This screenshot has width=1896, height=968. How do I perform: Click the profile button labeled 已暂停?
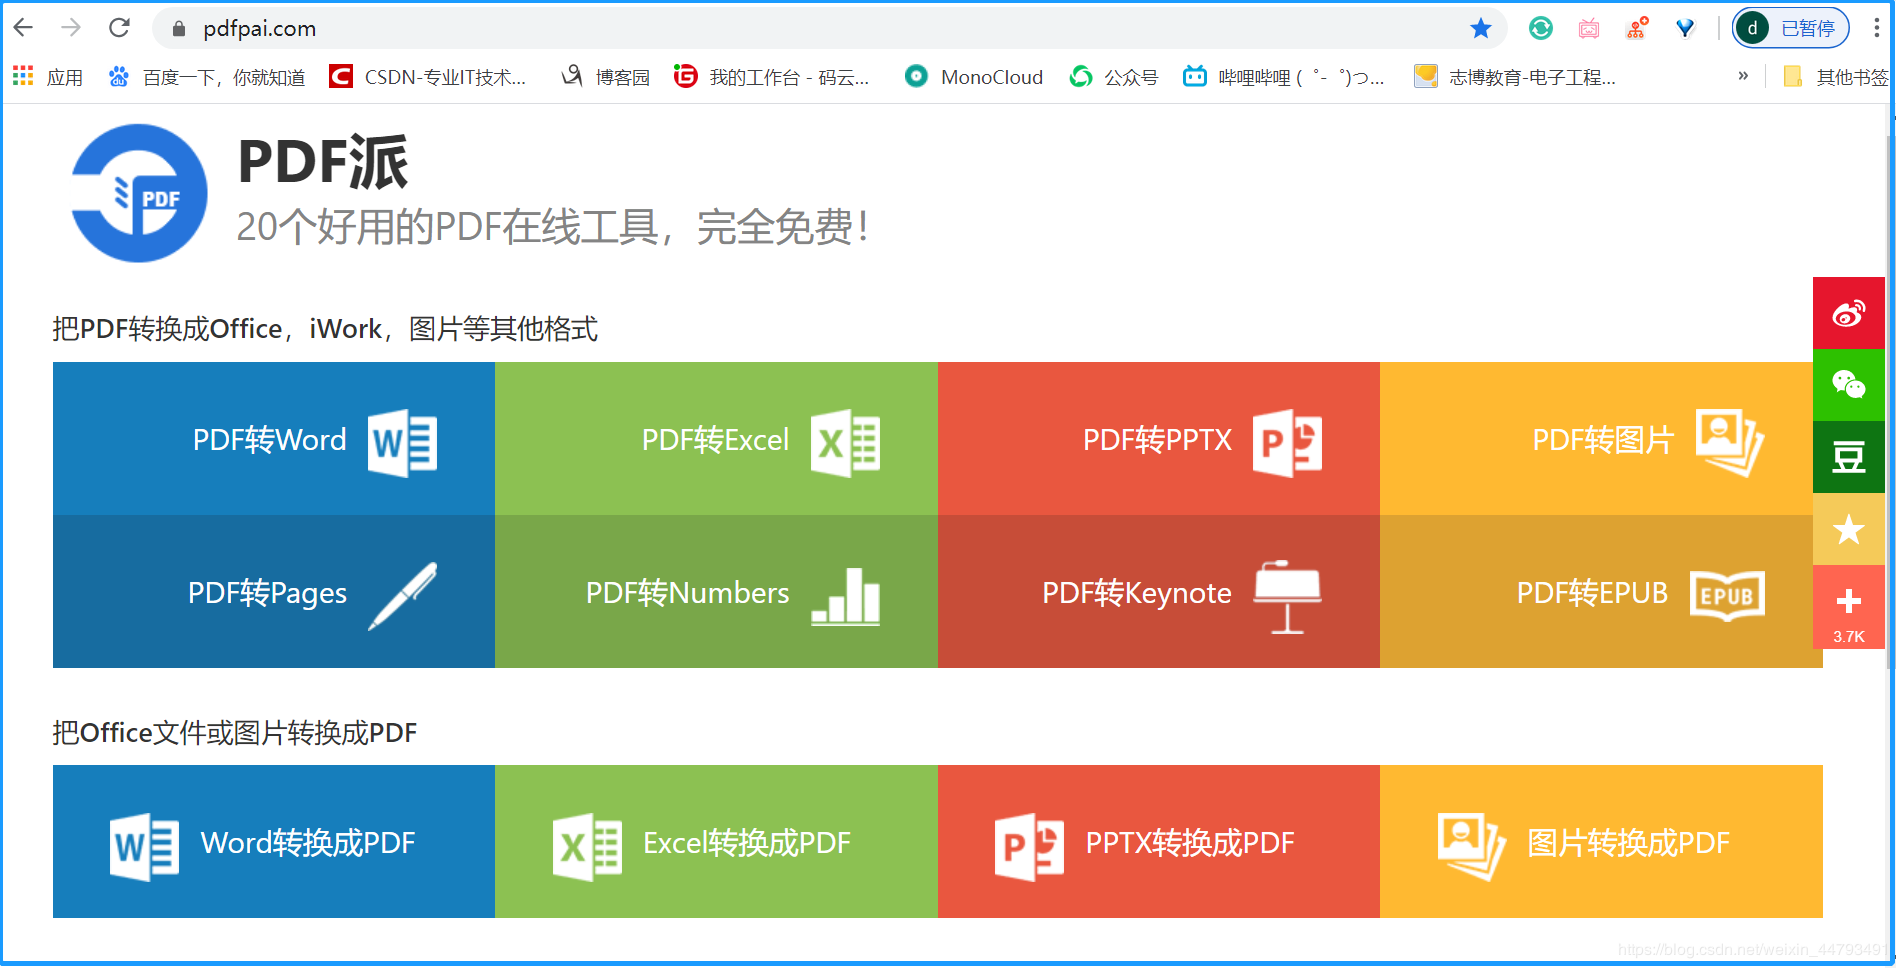(x=1791, y=28)
